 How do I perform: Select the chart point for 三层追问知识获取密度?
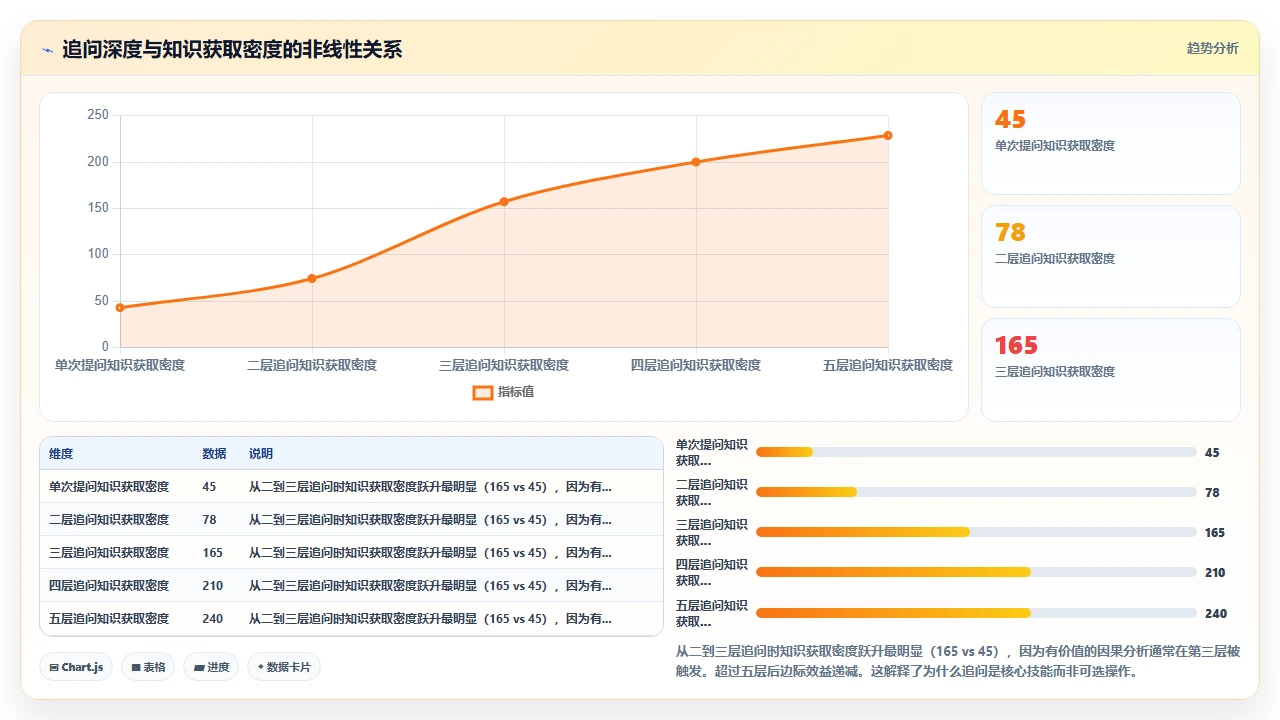[x=504, y=202]
